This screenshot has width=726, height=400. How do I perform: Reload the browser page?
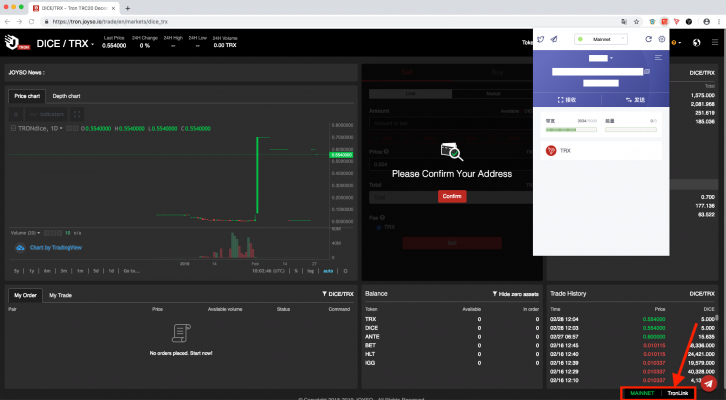[x=31, y=21]
